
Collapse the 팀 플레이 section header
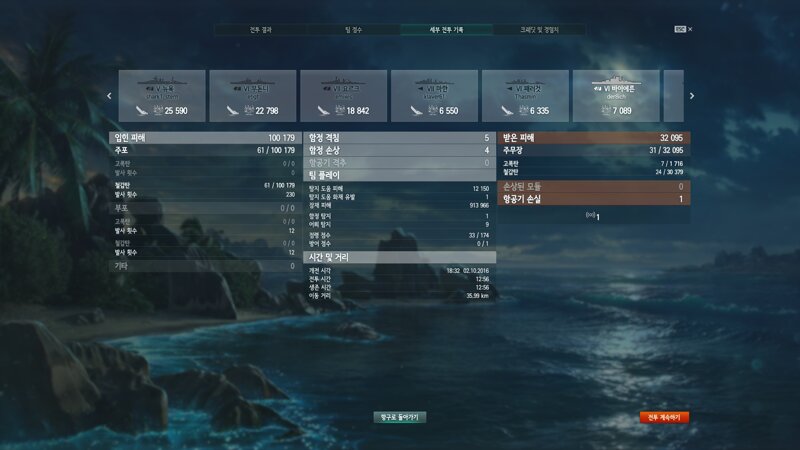[x=399, y=175]
